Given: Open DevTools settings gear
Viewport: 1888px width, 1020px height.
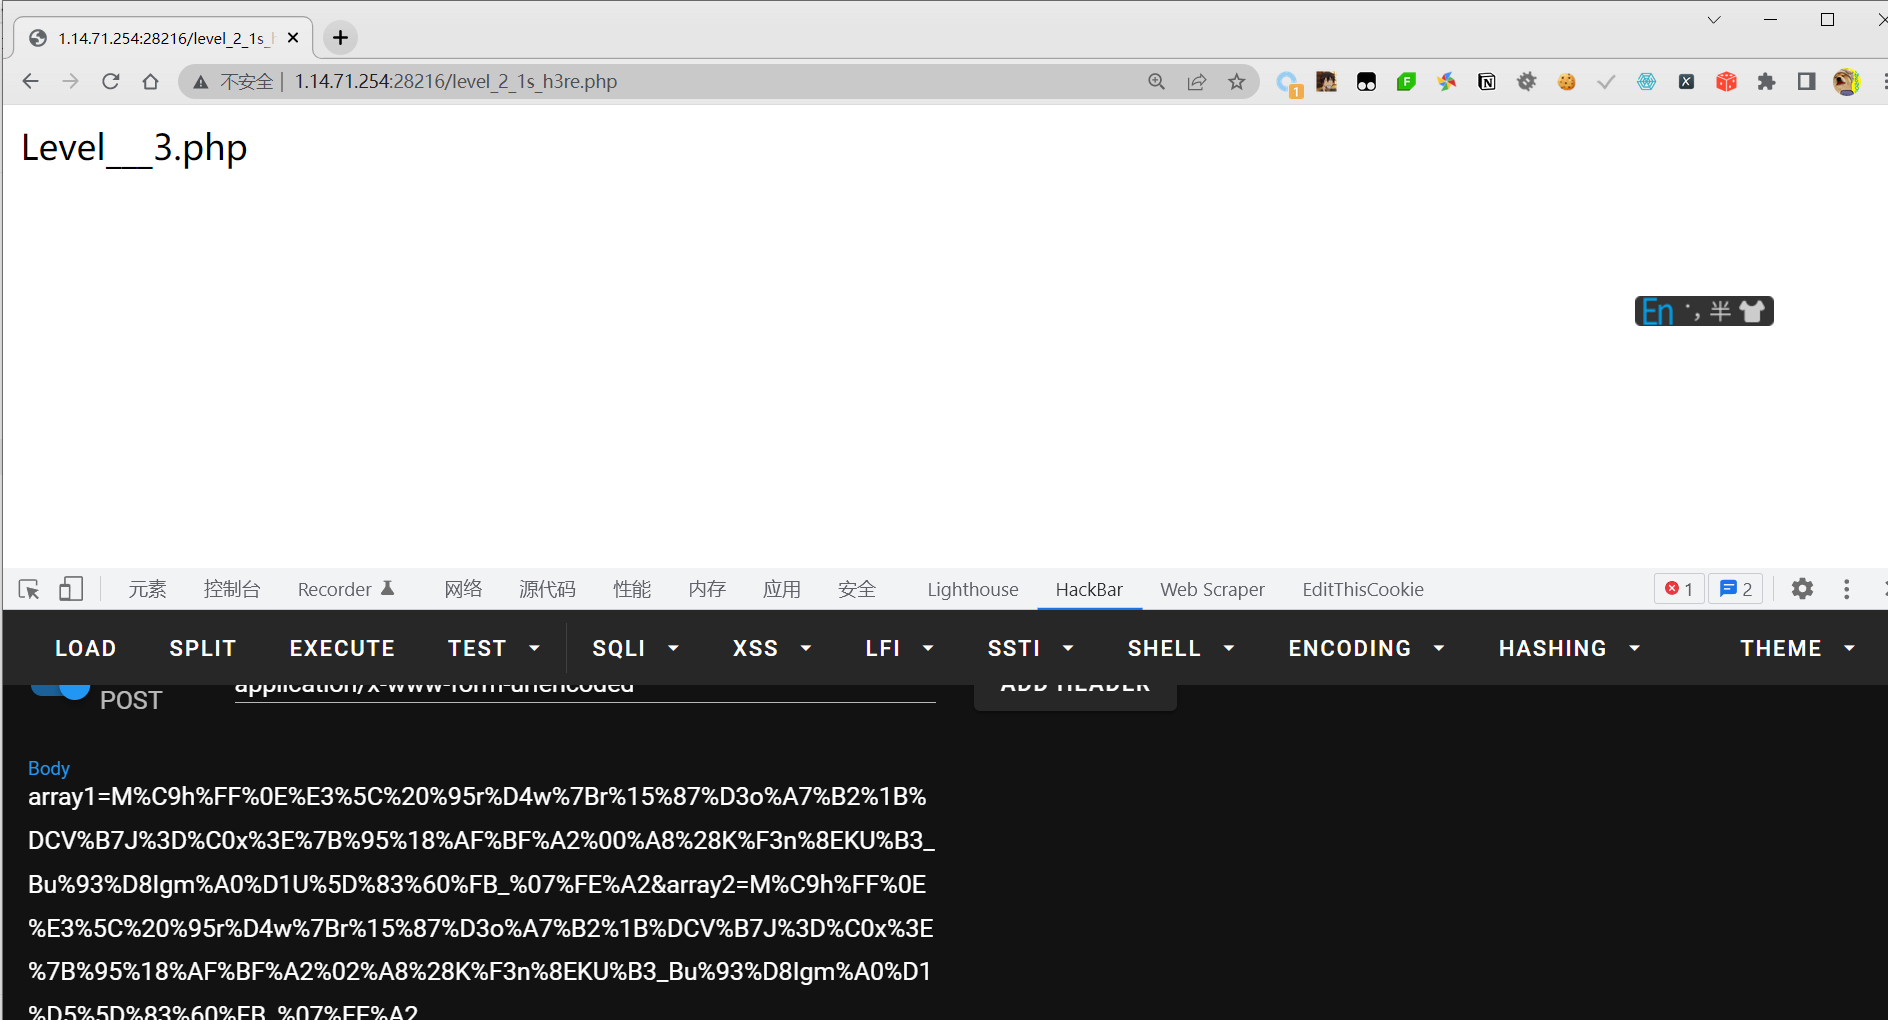Looking at the screenshot, I should (x=1802, y=589).
